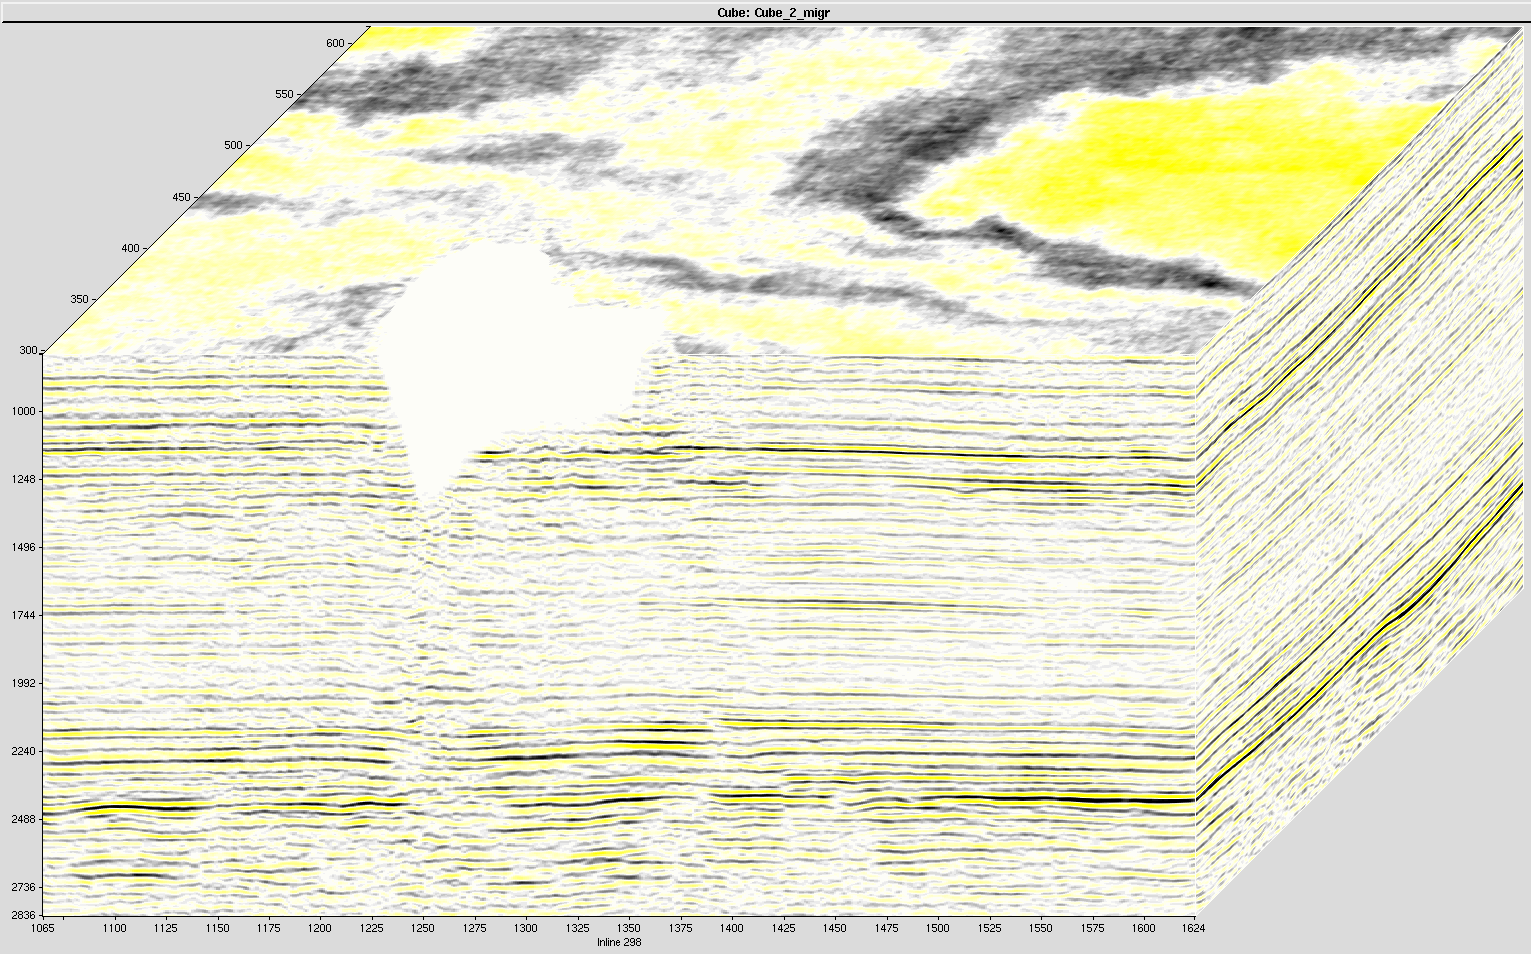
Task: Click the 'Inline 298' axis caption
Action: coord(619,942)
